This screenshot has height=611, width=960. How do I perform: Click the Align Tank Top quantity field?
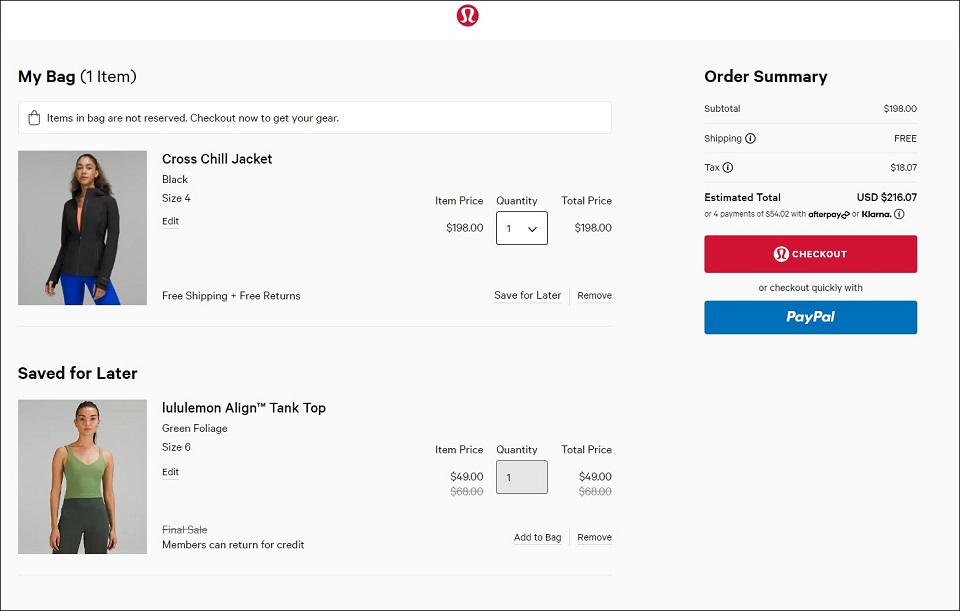click(x=522, y=477)
